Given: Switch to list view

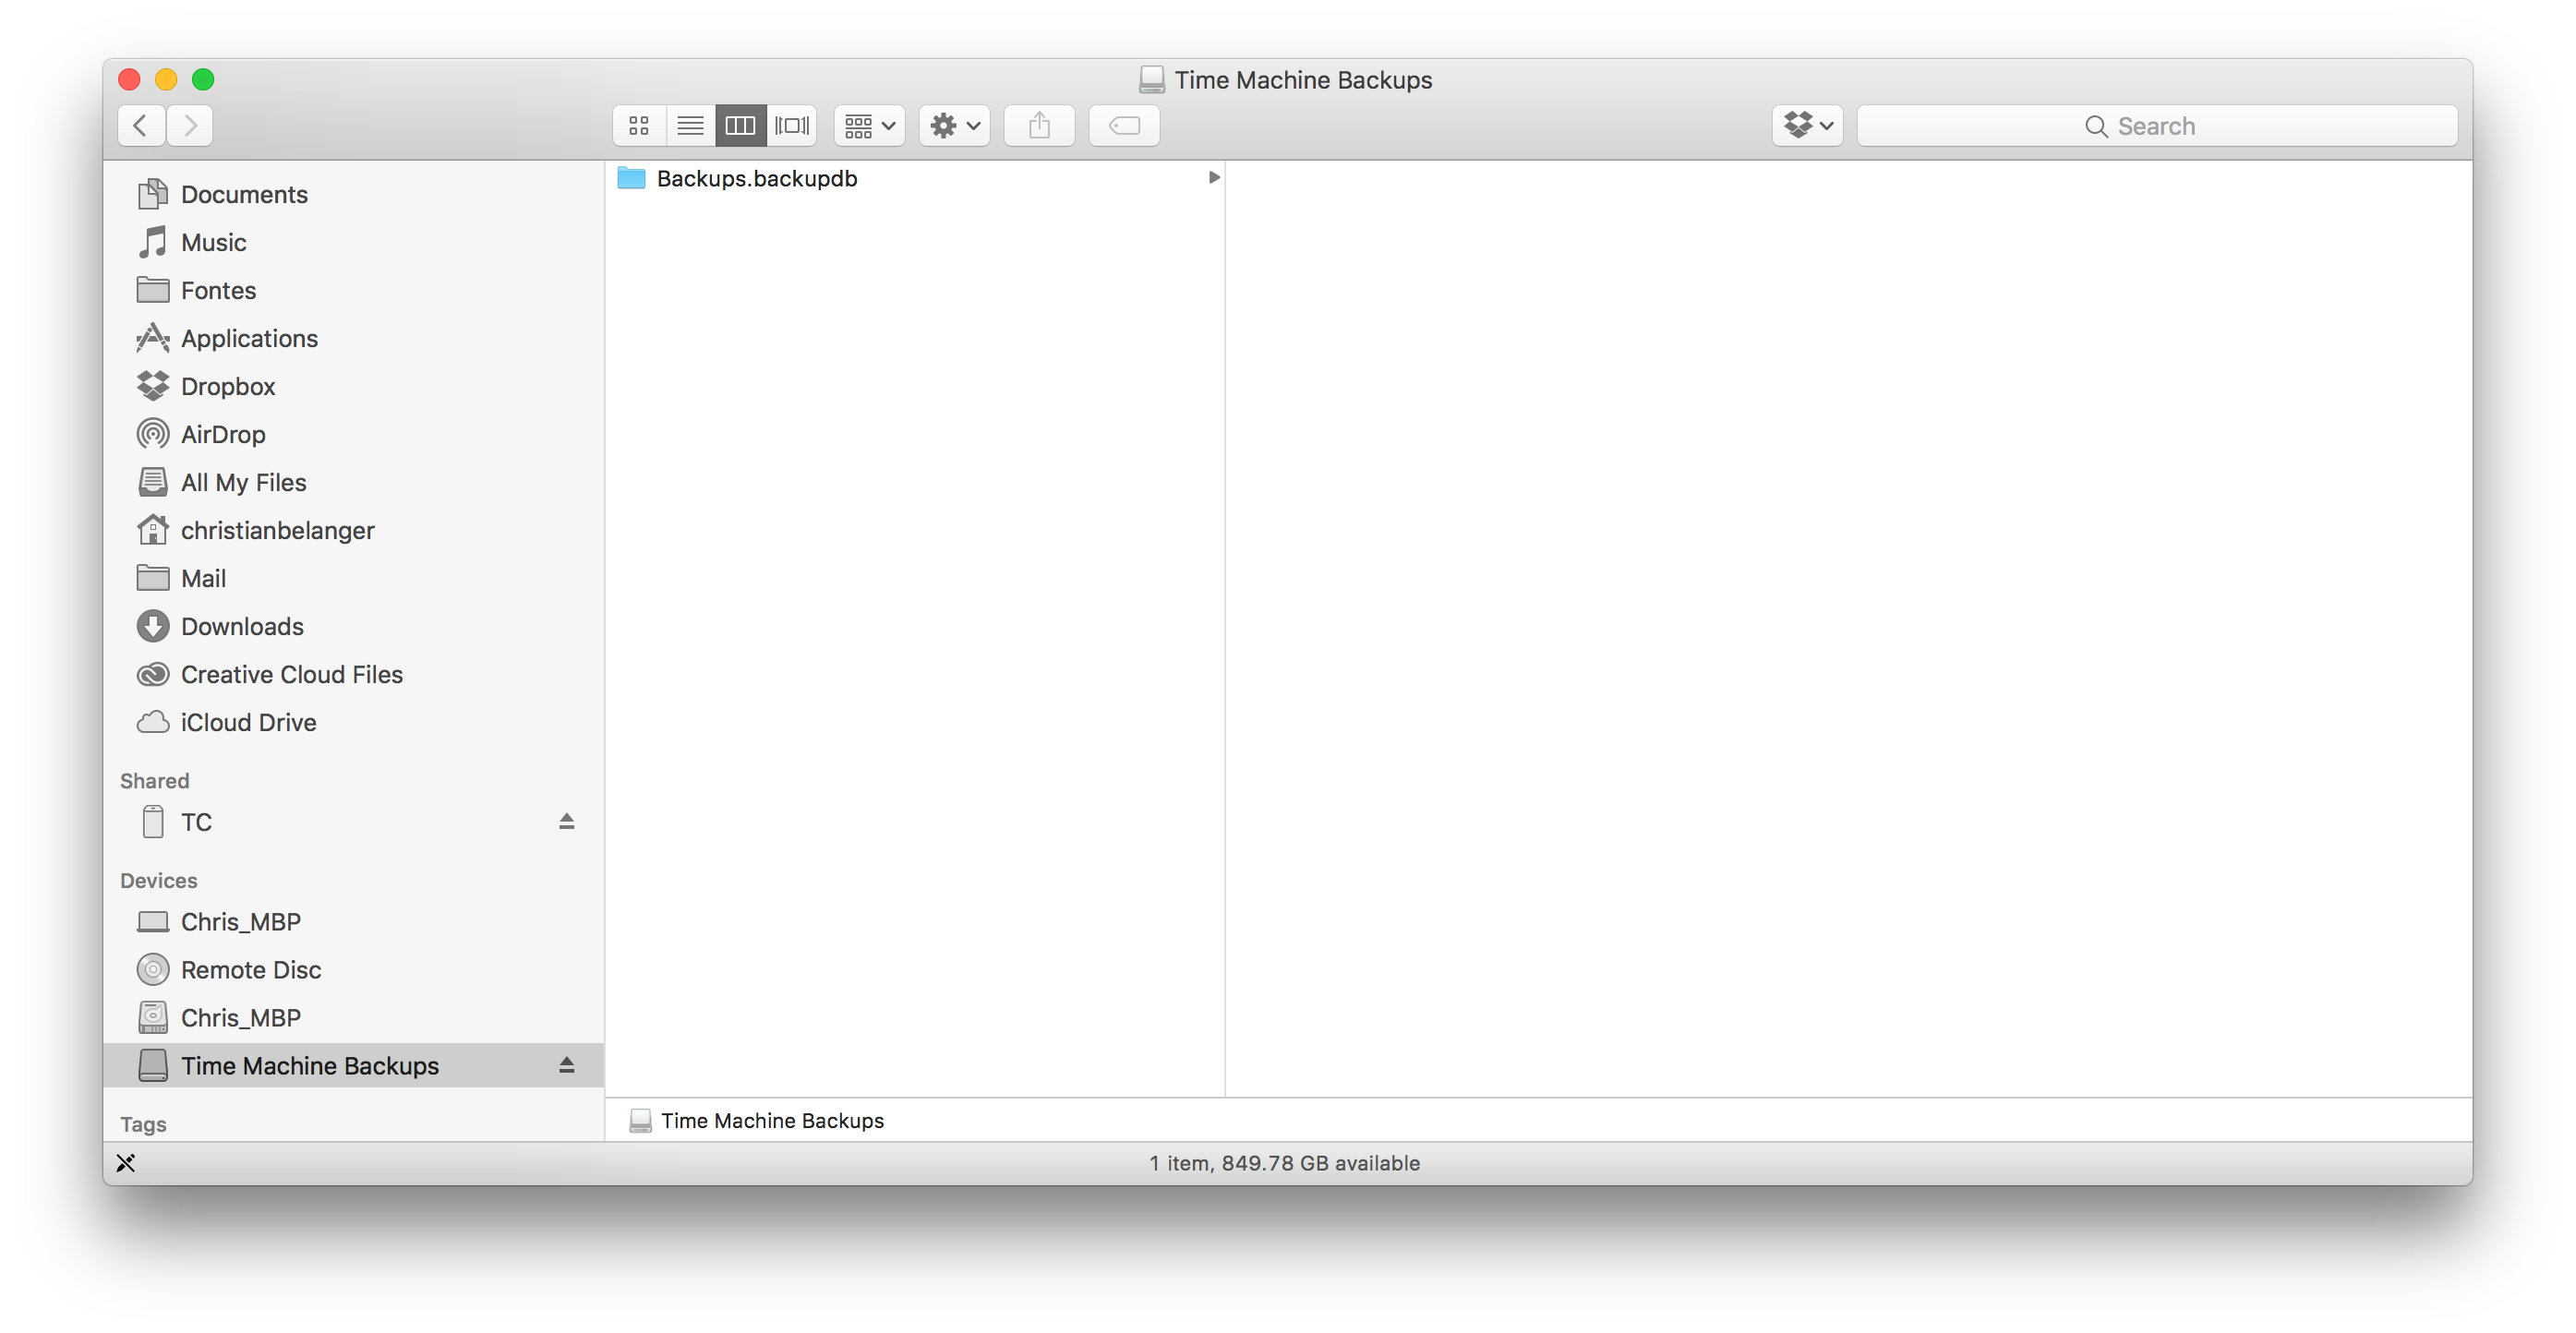Looking at the screenshot, I should pyautogui.click(x=690, y=126).
